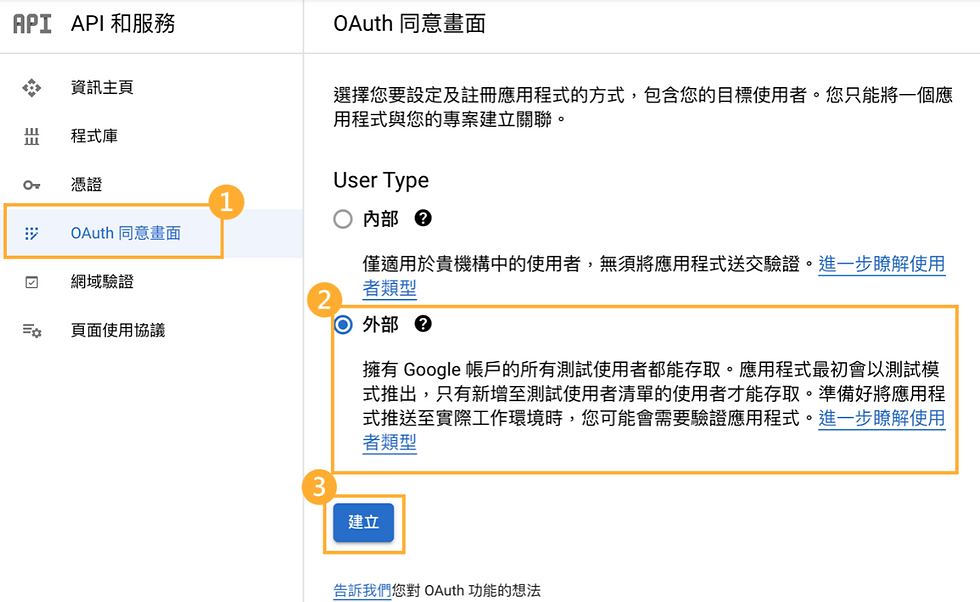980x602 pixels.
Task: Click the 頁面使用協議 settings icon
Action: [32, 331]
